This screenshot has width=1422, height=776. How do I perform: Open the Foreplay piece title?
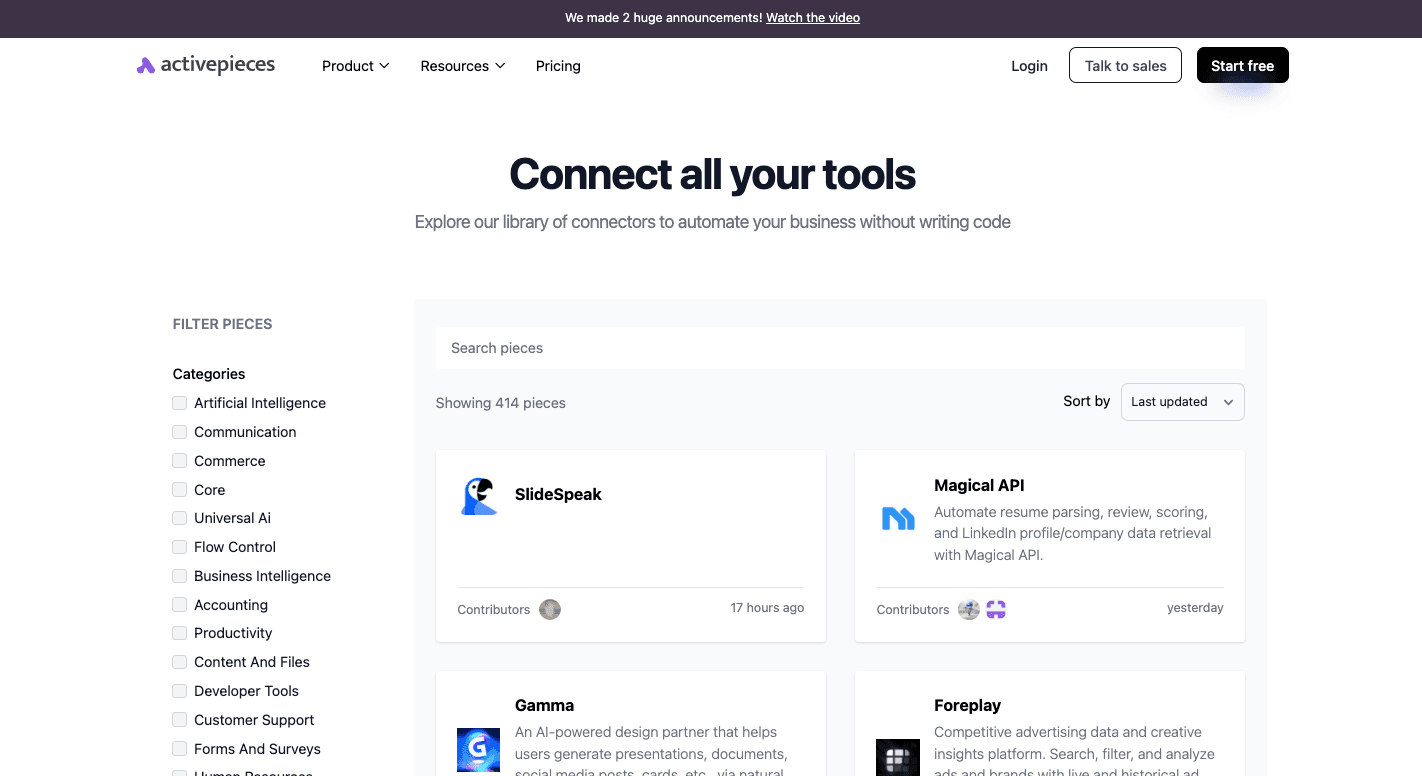click(967, 705)
